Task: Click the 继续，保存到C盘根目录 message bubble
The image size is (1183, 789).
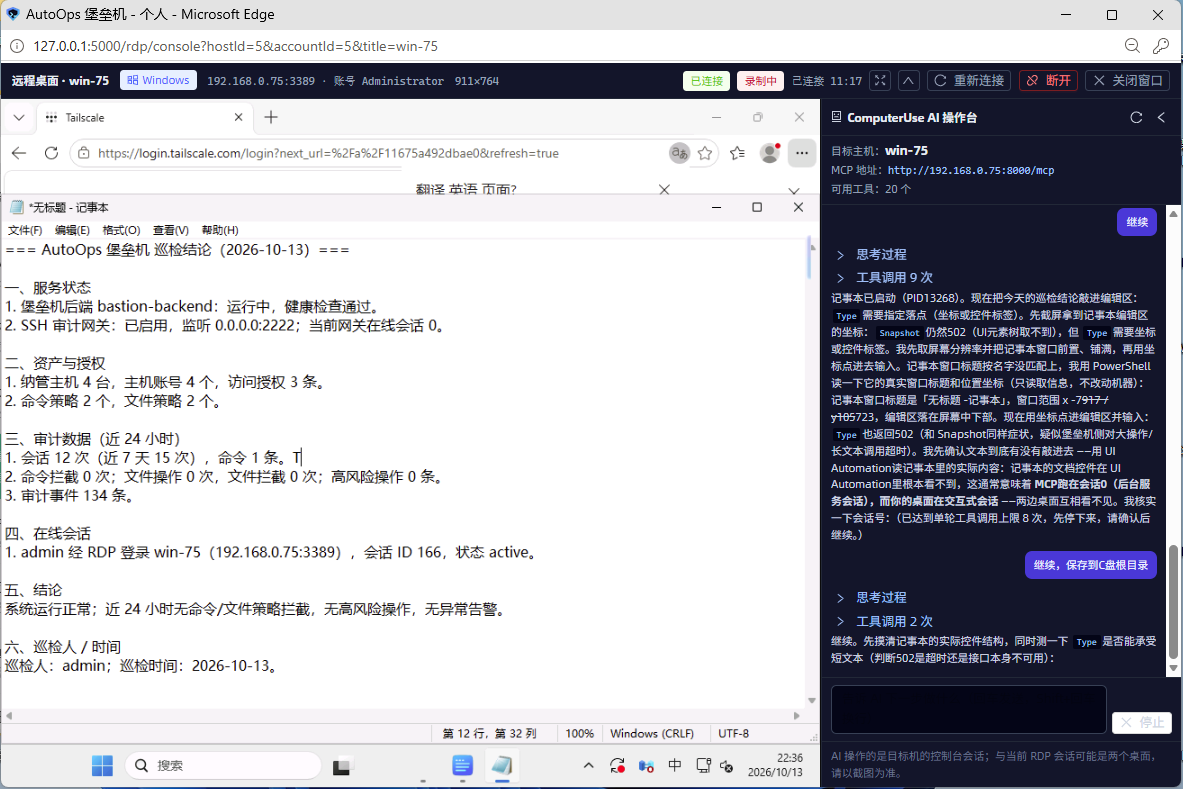Action: point(1090,565)
